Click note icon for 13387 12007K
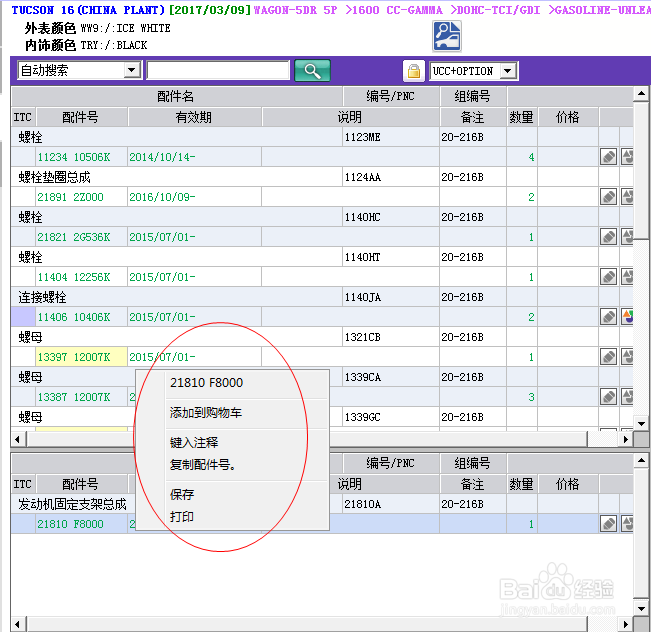 [x=608, y=397]
